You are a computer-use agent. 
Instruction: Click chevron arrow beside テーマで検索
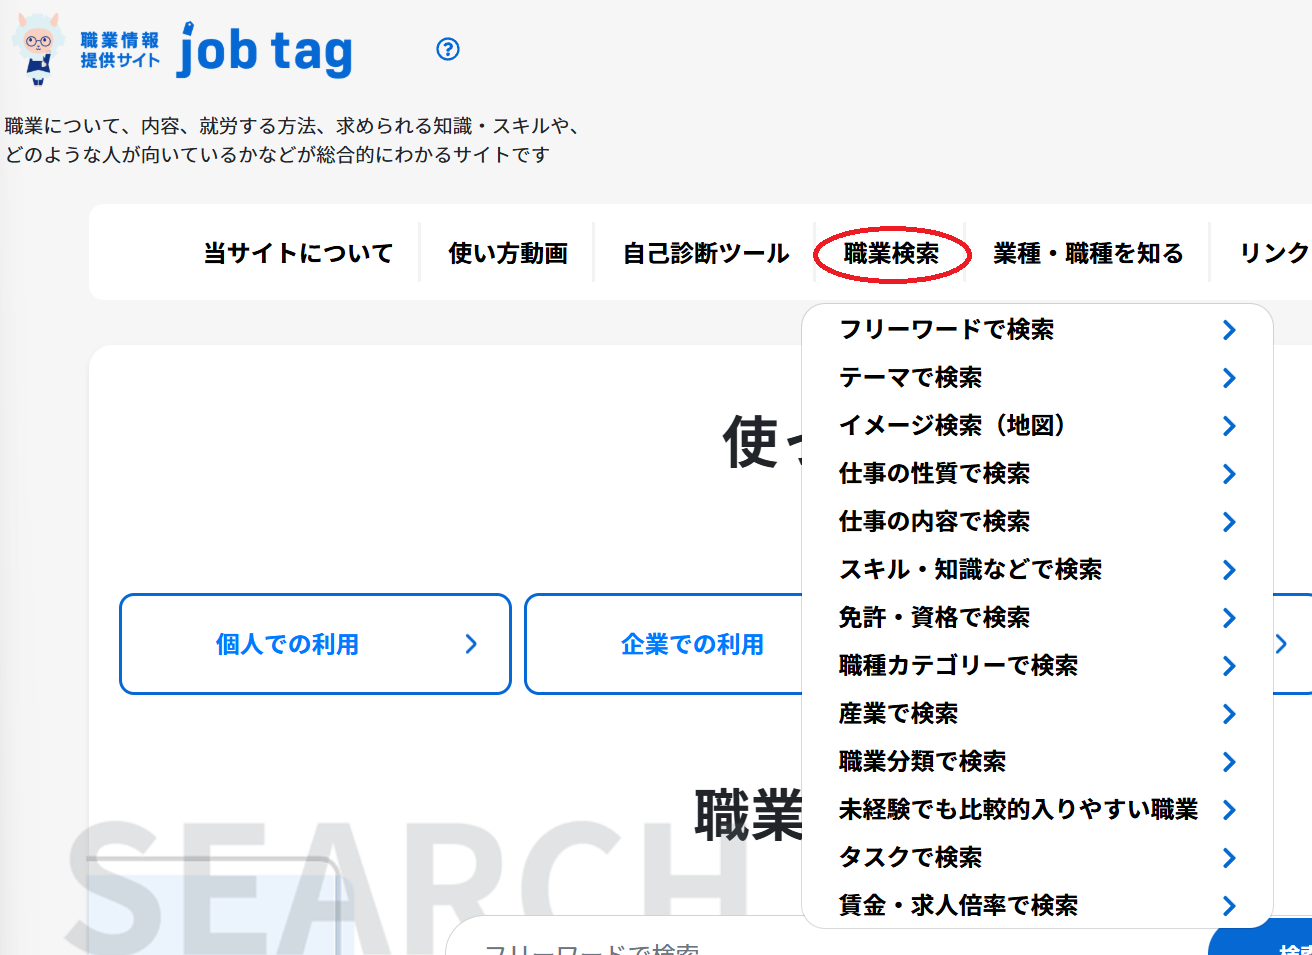[1229, 378]
